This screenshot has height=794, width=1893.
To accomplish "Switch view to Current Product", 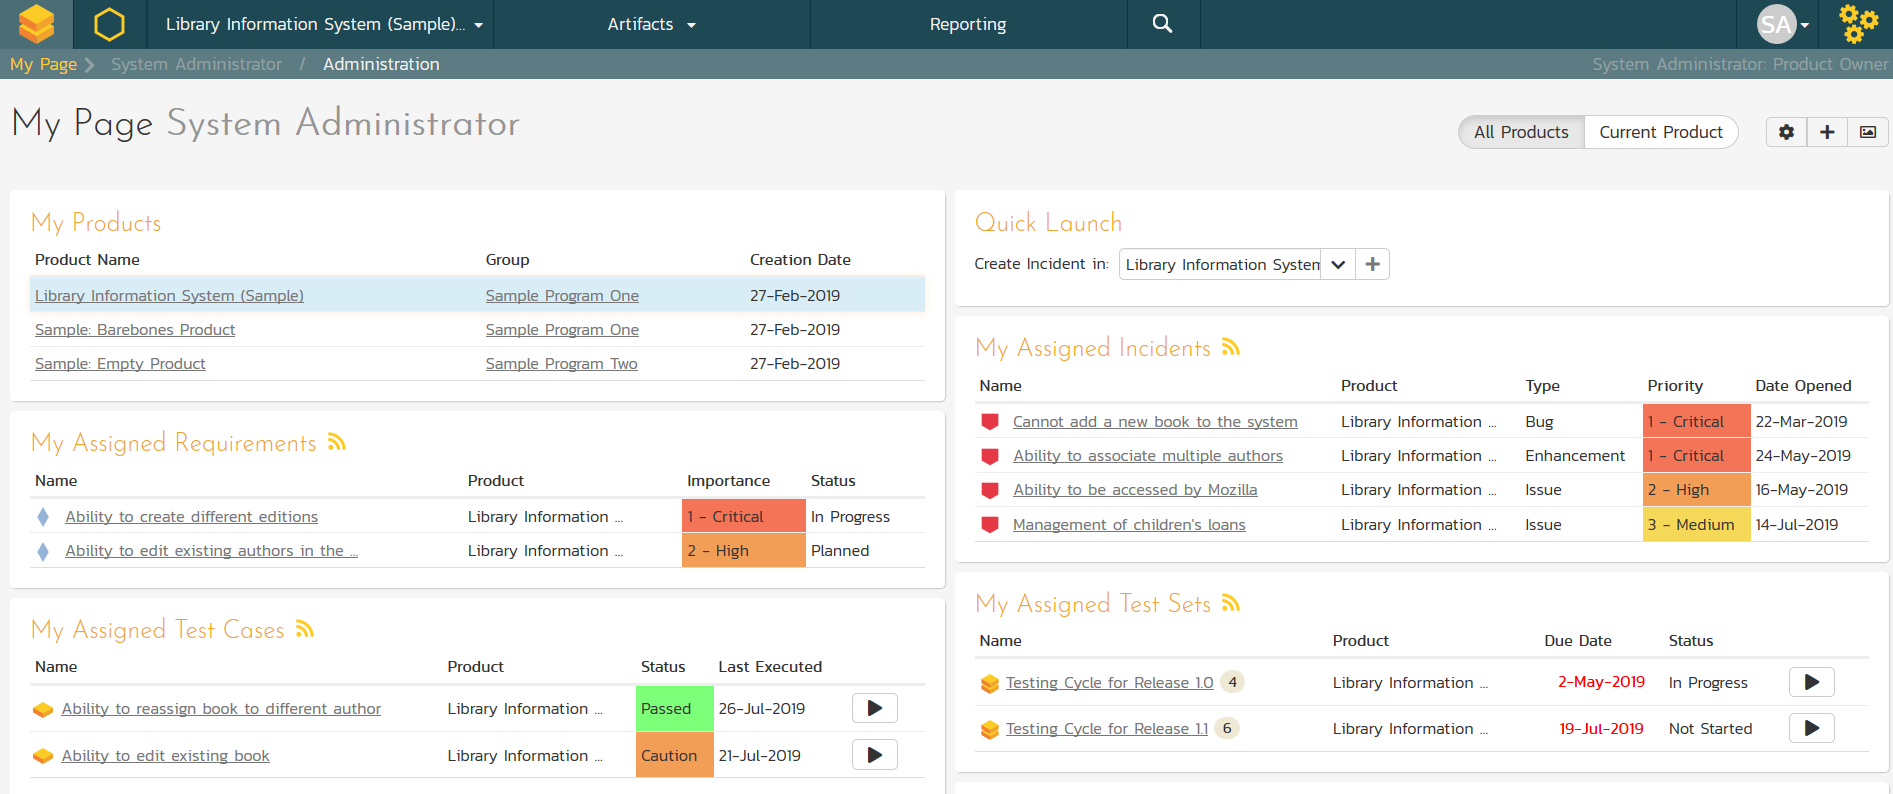I will pyautogui.click(x=1660, y=132).
